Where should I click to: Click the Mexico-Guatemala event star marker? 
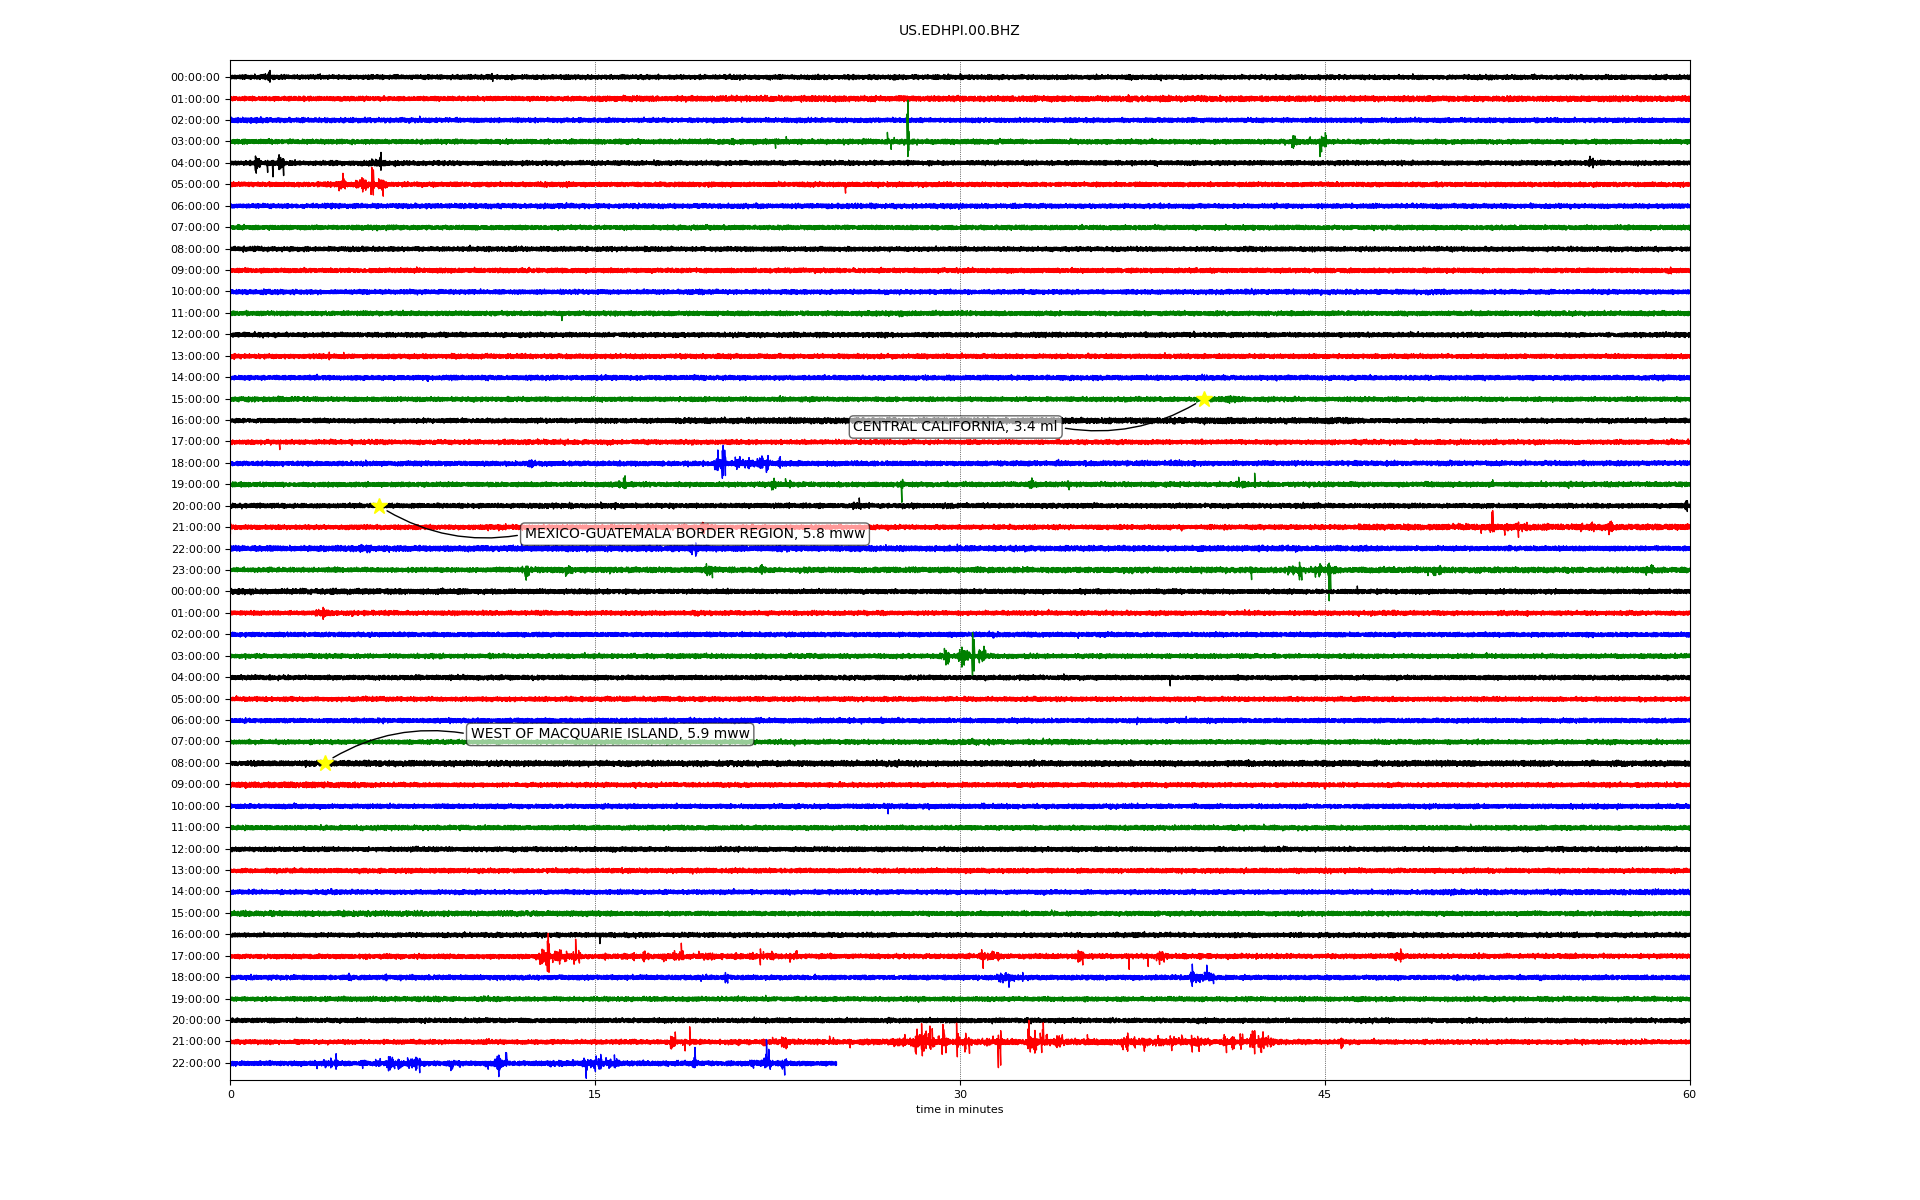click(379, 506)
